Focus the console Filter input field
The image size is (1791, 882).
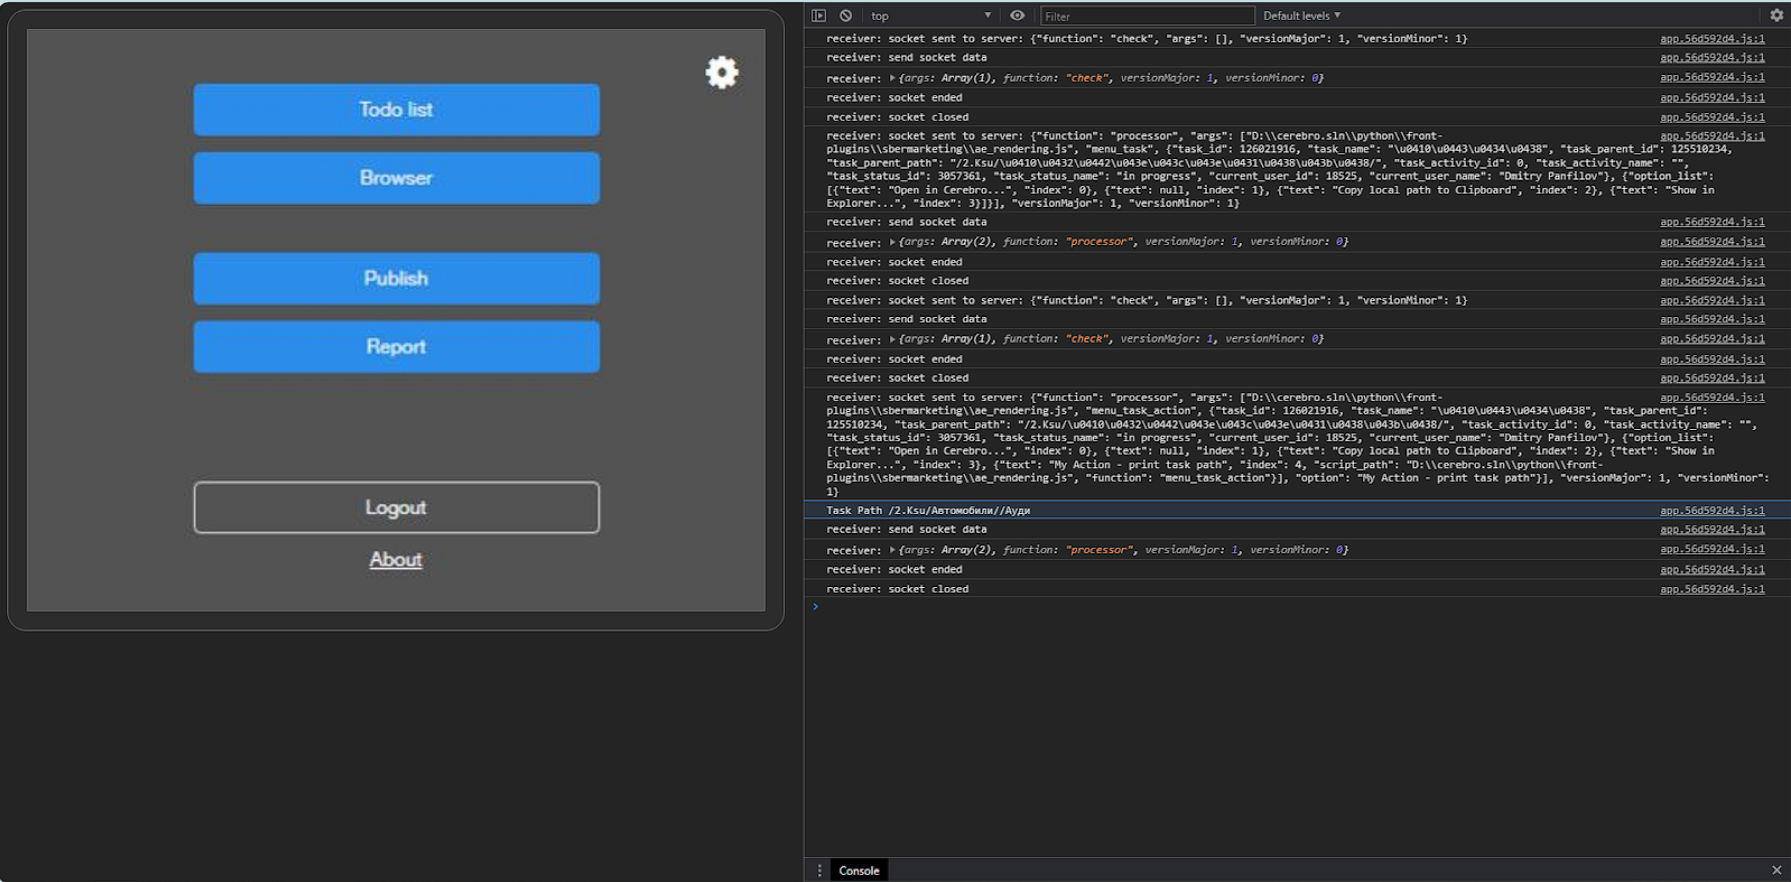(x=1147, y=16)
